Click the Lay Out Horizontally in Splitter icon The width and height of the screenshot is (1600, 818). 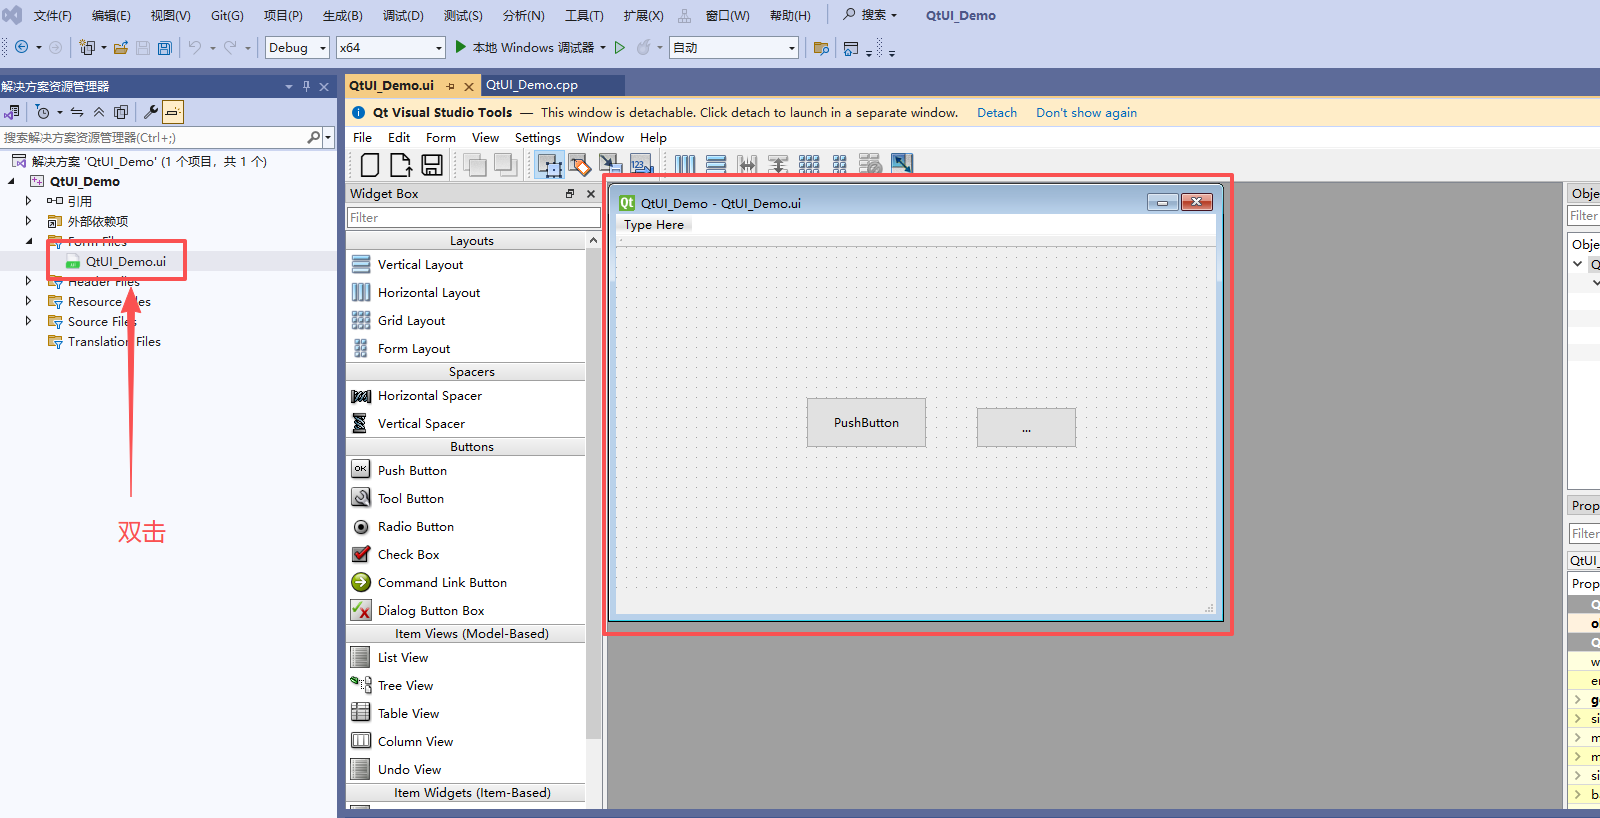click(x=747, y=165)
